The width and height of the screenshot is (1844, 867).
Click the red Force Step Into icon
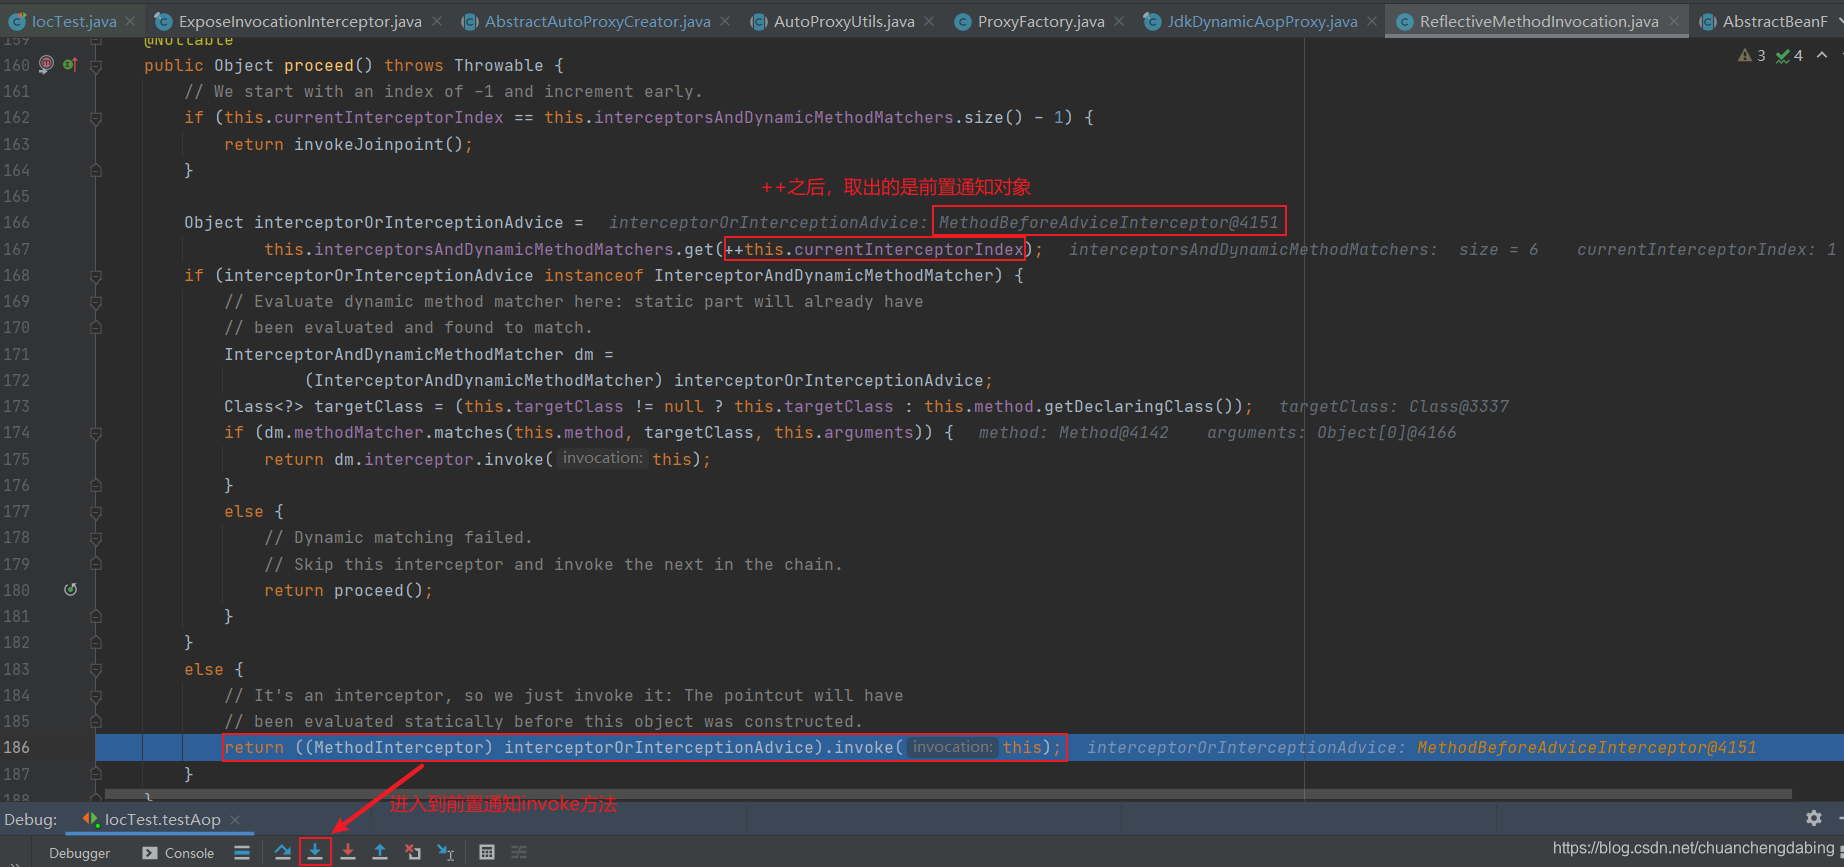tap(348, 852)
